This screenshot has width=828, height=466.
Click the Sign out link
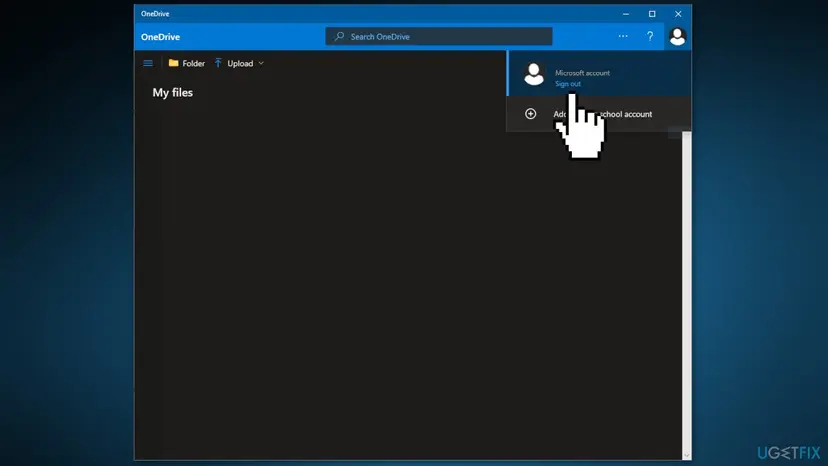(568, 84)
